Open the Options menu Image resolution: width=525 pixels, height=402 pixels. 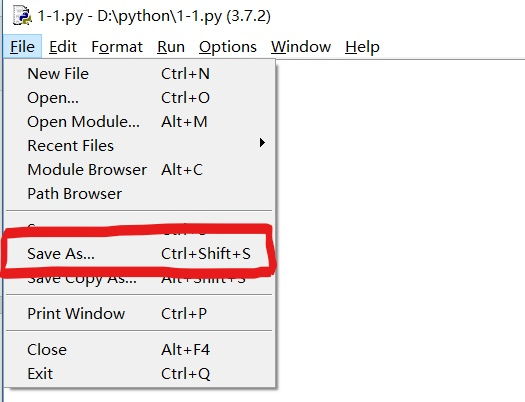coord(228,47)
